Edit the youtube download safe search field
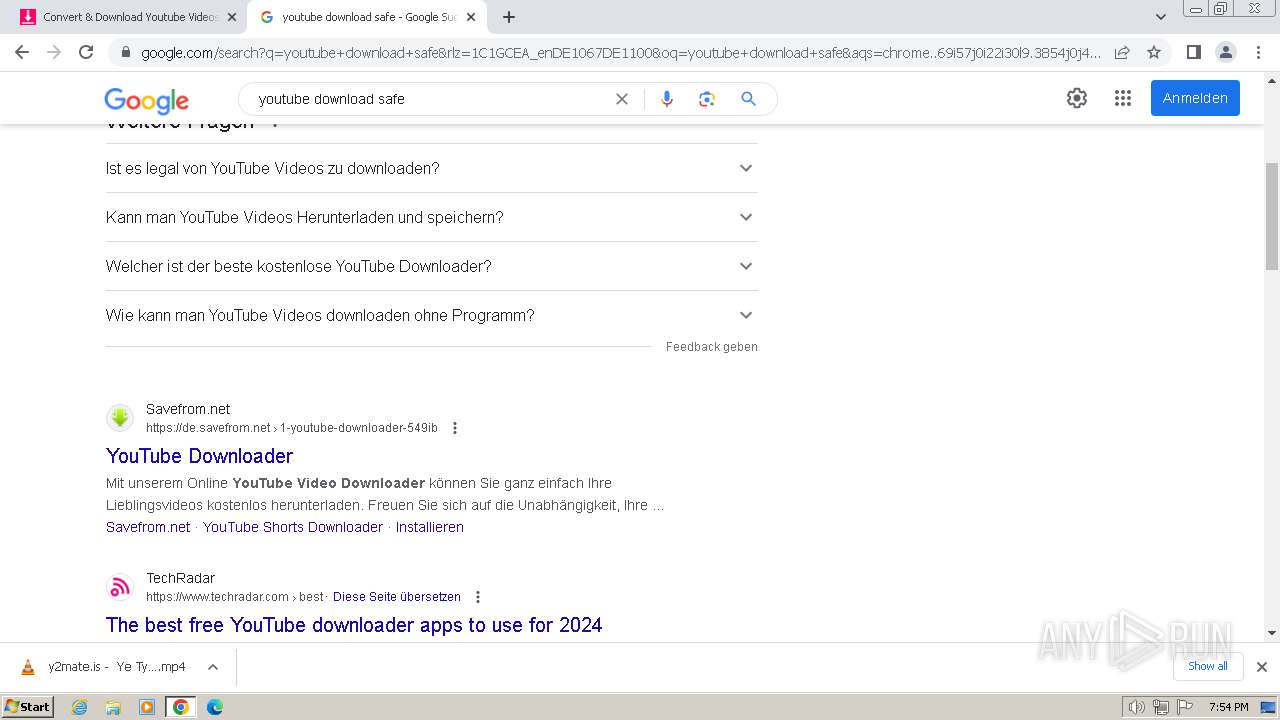Screen dimensions: 1280x720 point(430,99)
